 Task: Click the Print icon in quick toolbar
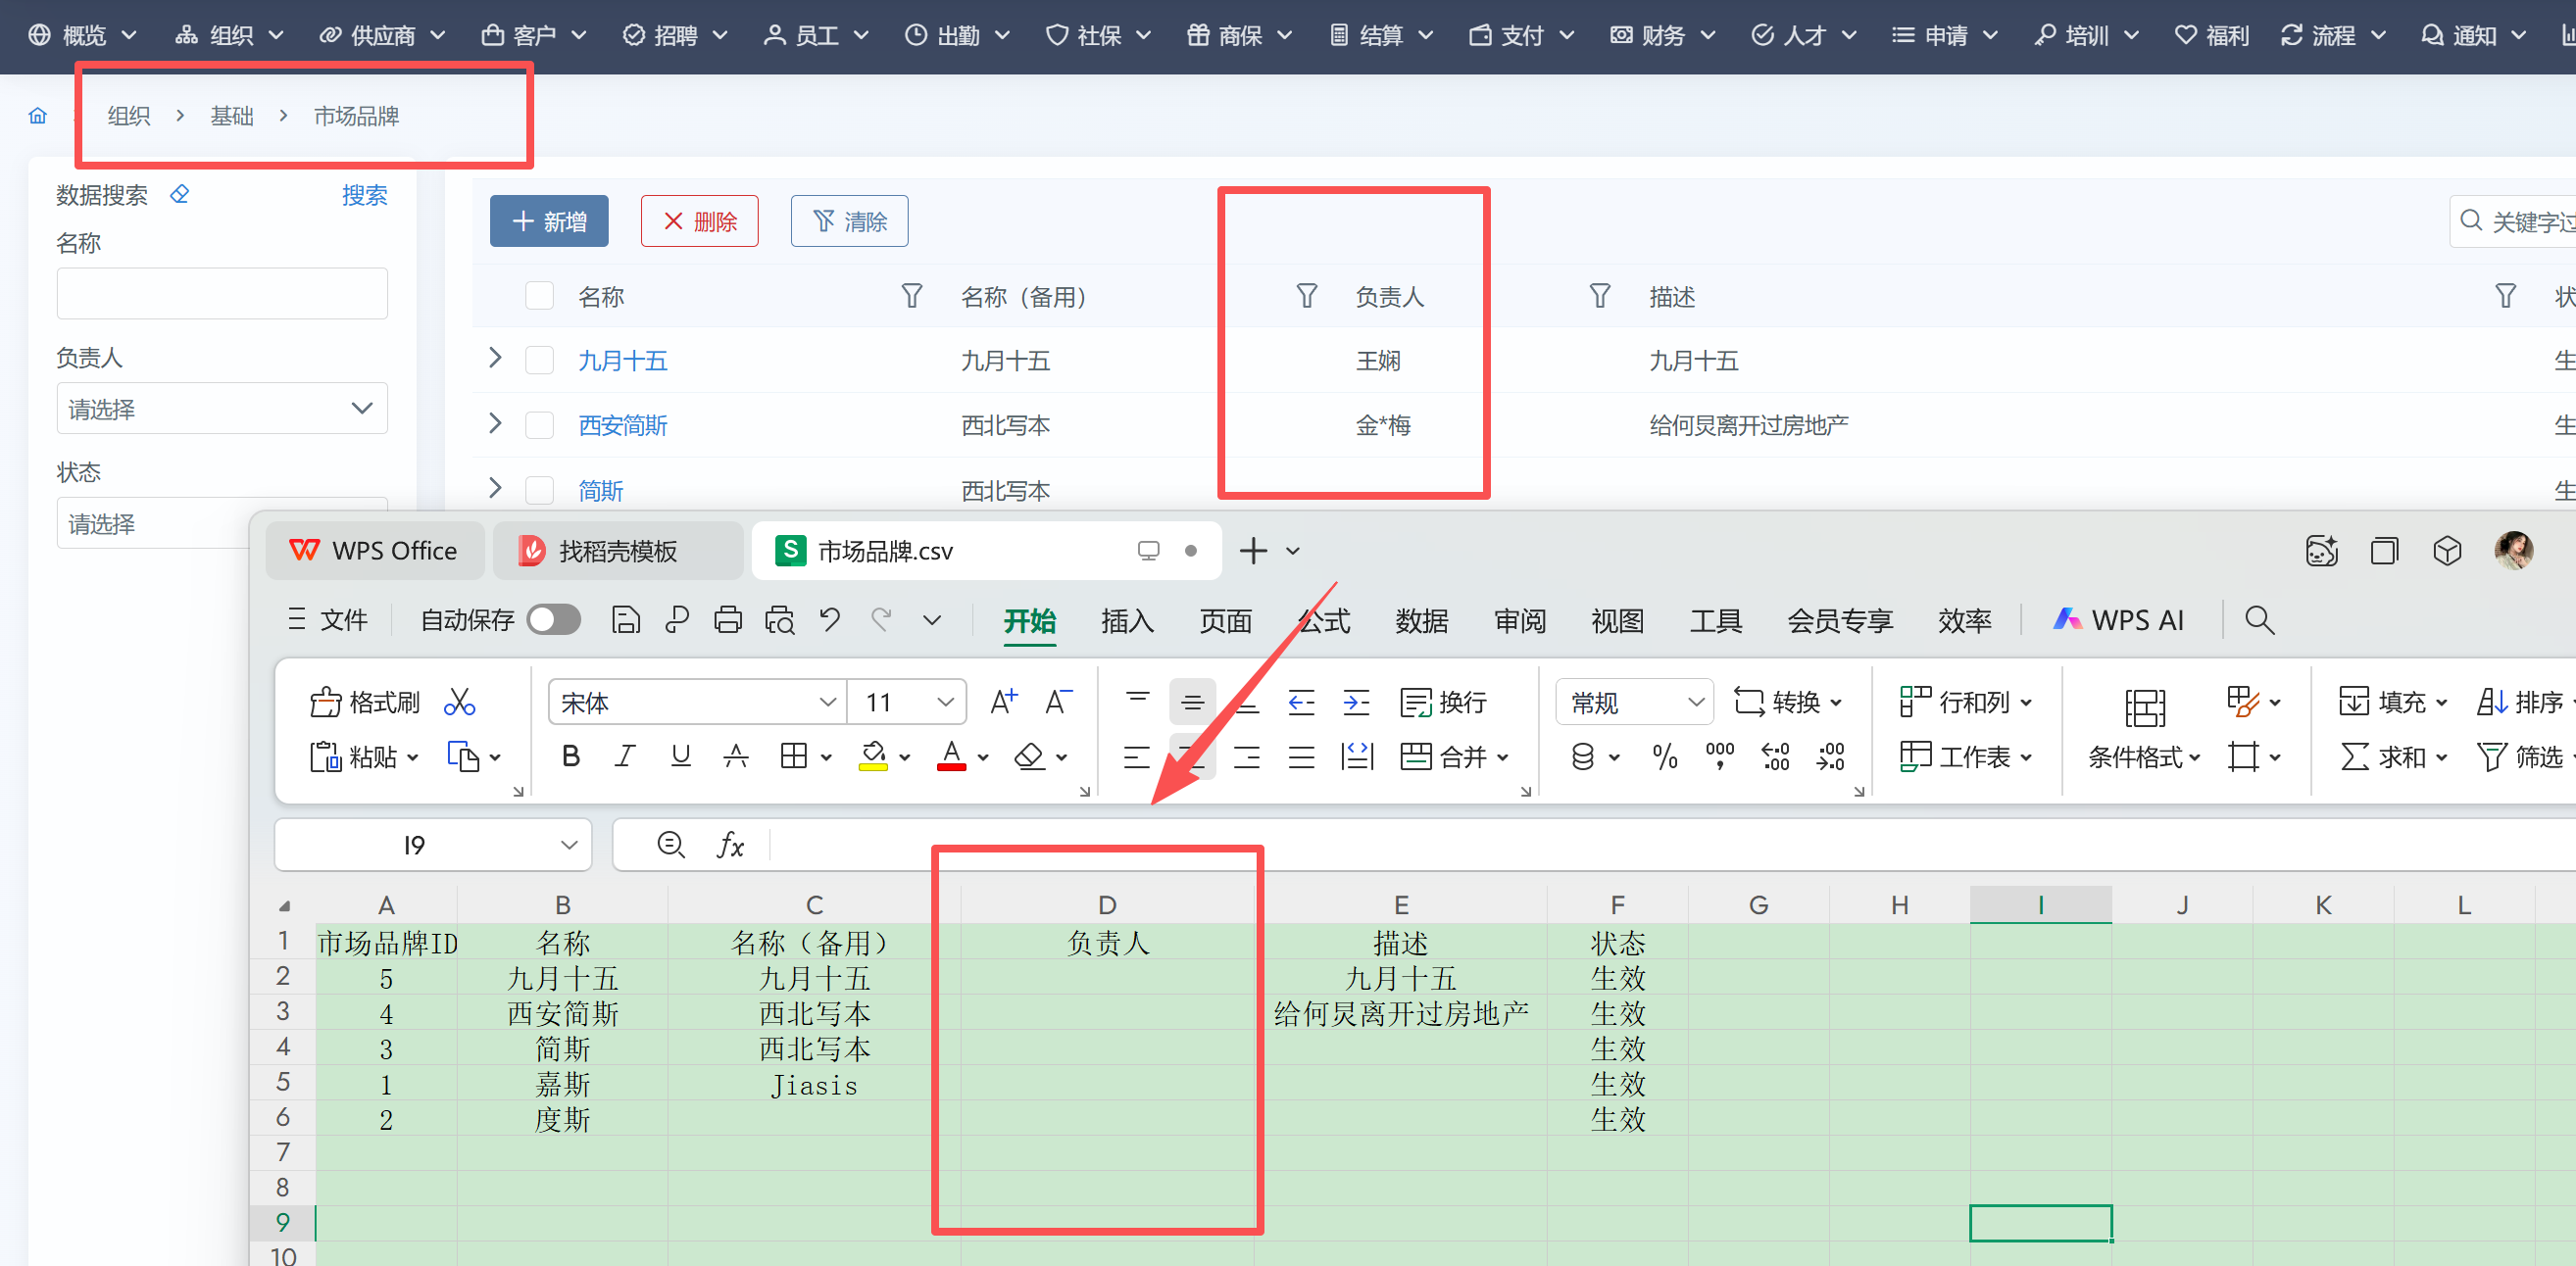(728, 620)
